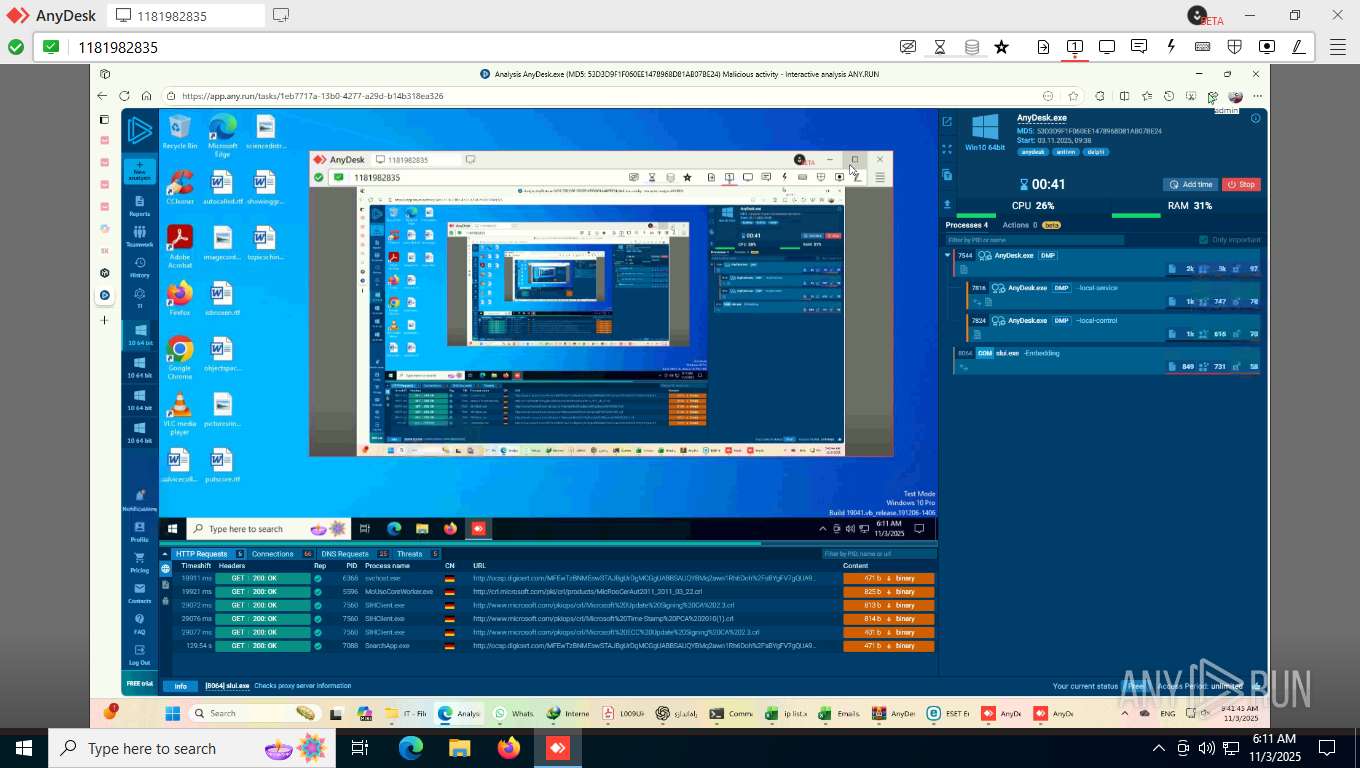Open the AnyDesk chat icon

[1139, 47]
